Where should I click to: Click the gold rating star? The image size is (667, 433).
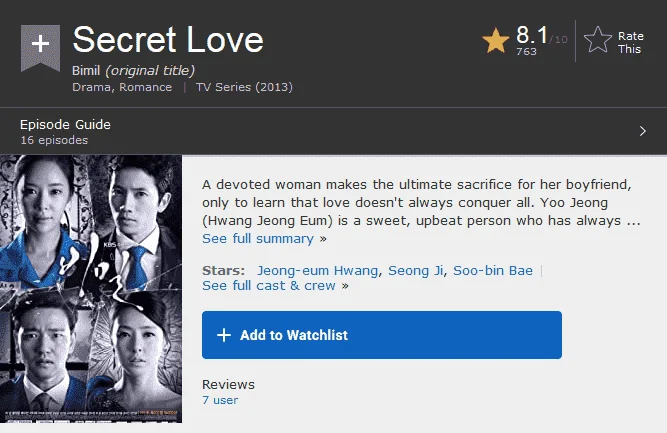496,41
